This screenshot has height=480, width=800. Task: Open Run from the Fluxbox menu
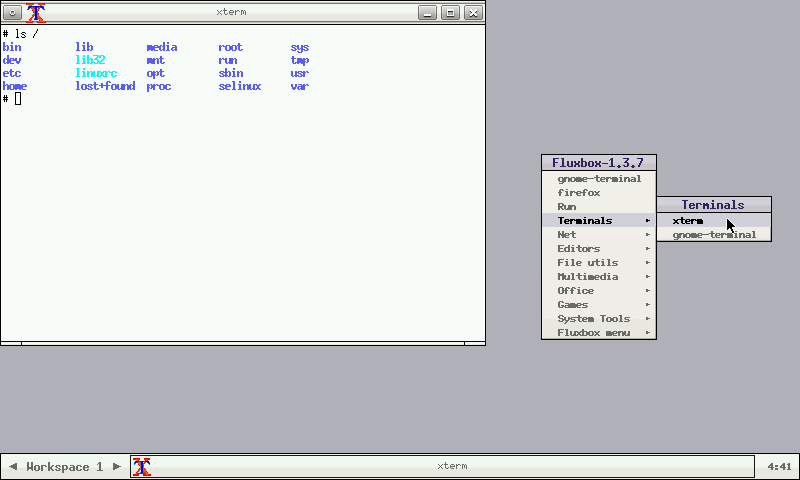599,207
